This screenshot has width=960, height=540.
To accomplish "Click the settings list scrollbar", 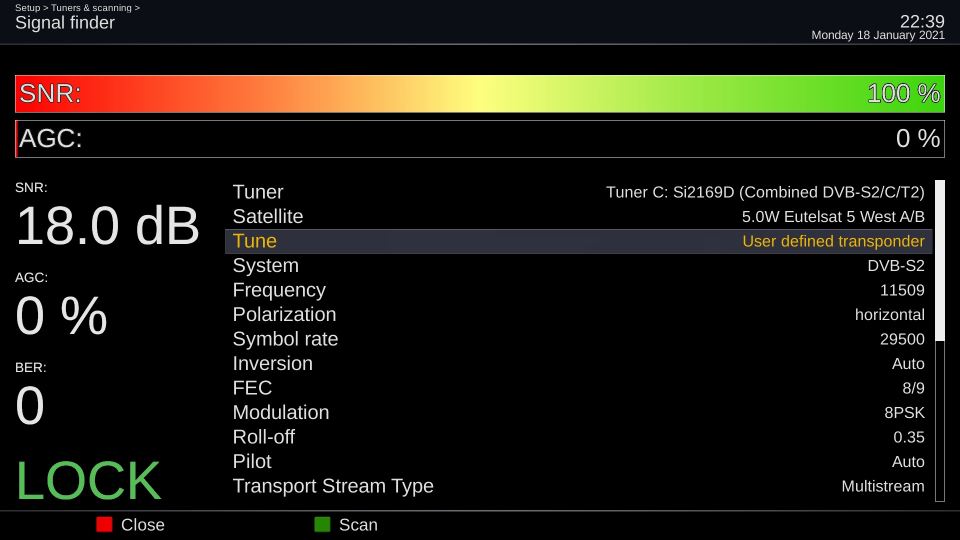I will [939, 340].
